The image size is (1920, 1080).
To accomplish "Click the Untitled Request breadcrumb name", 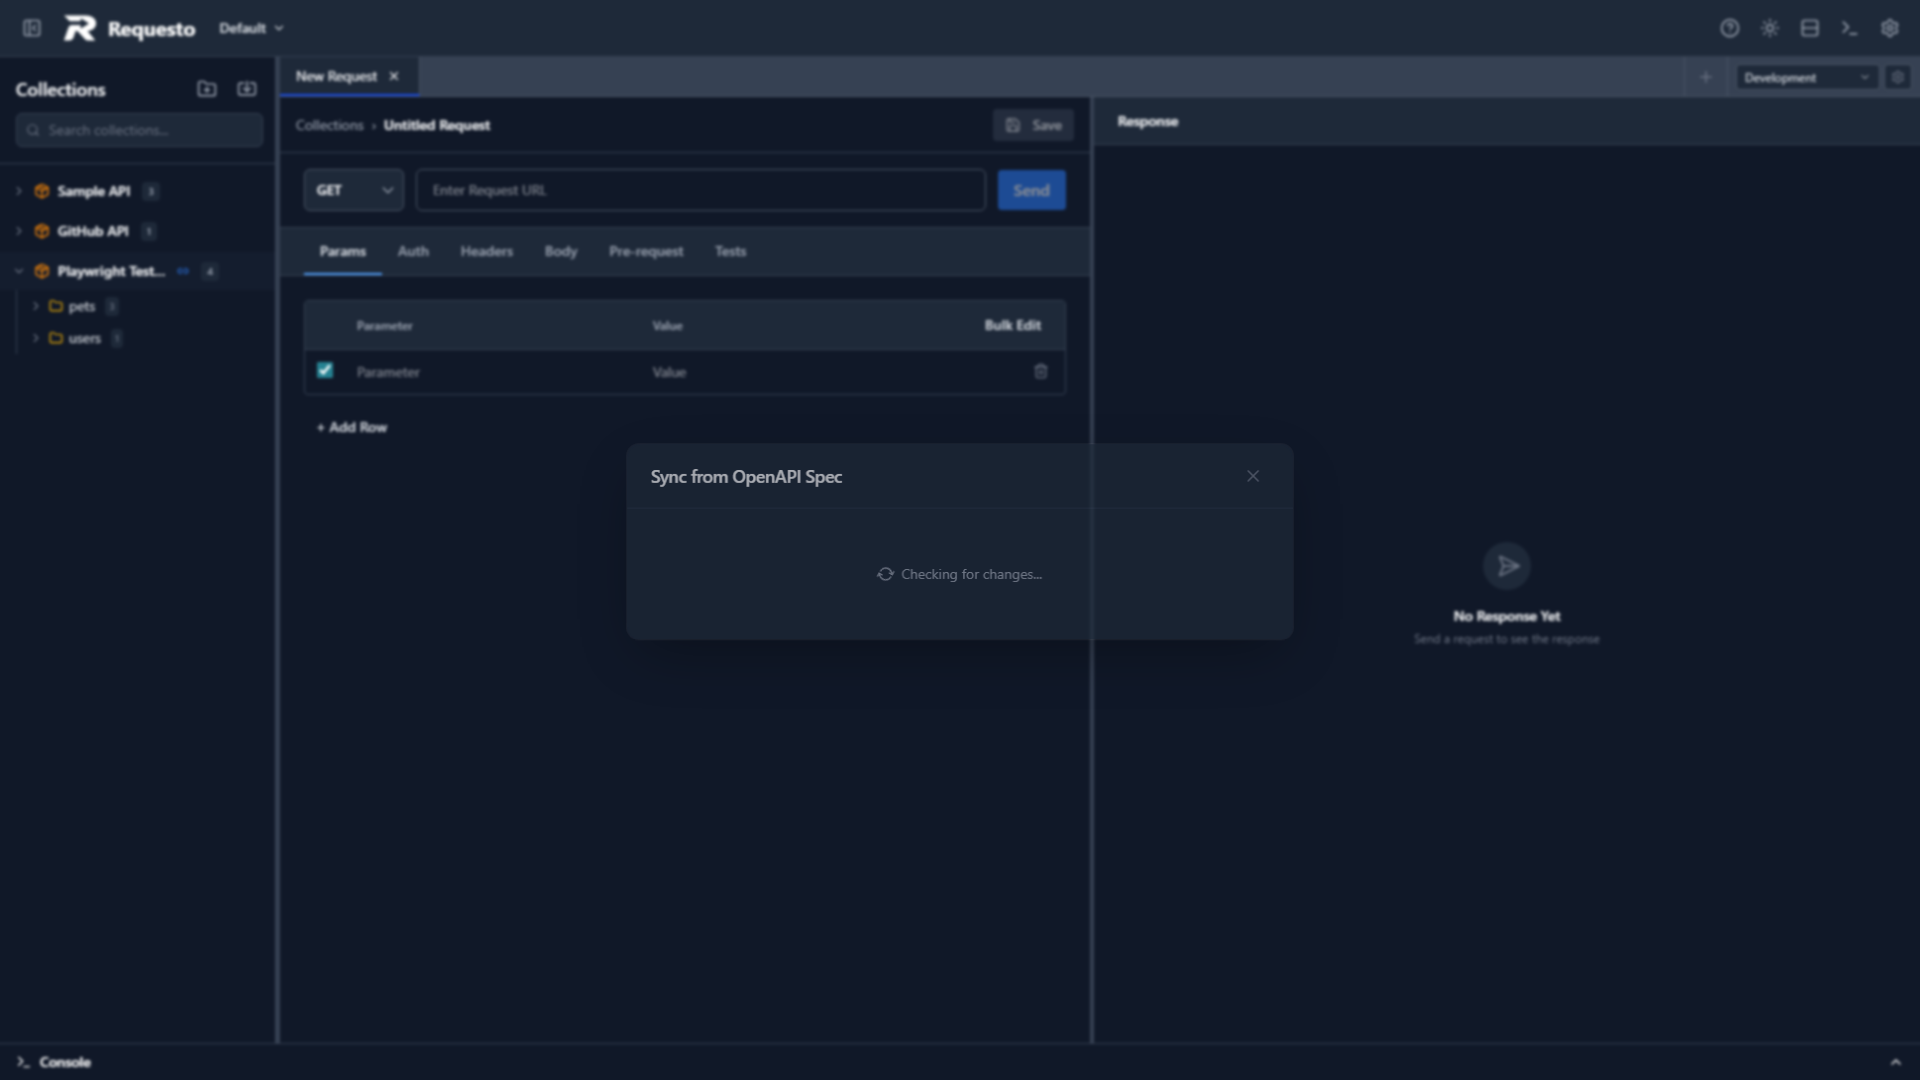I will pos(437,125).
